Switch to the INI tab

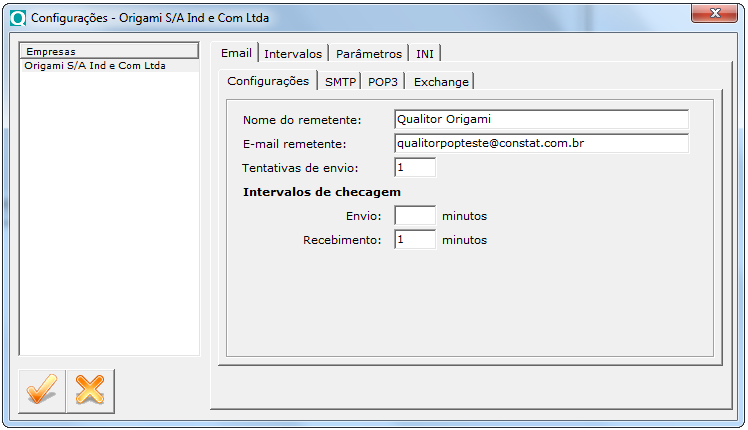[x=425, y=54]
